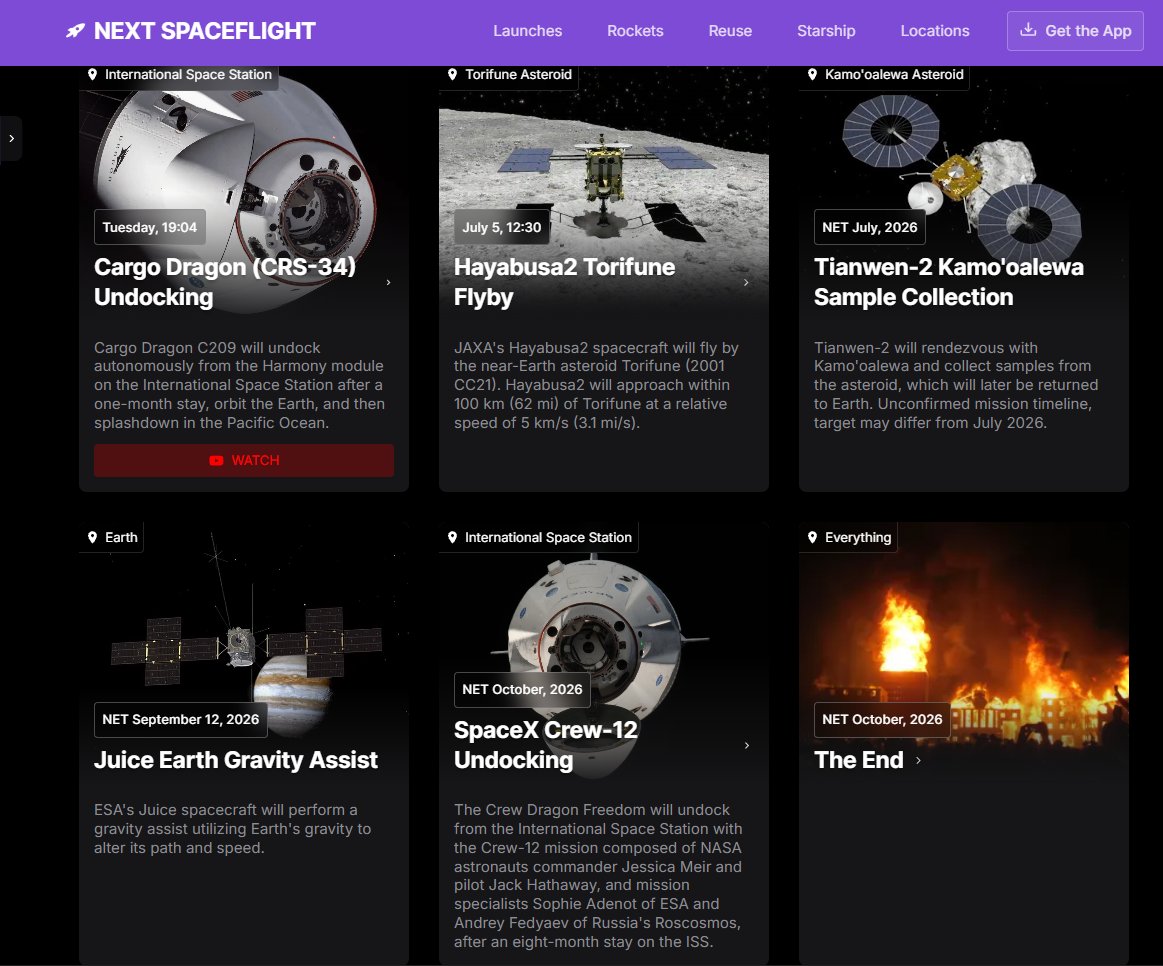
Task: Click the Crew Dragon Freedom description text
Action: click(x=599, y=875)
